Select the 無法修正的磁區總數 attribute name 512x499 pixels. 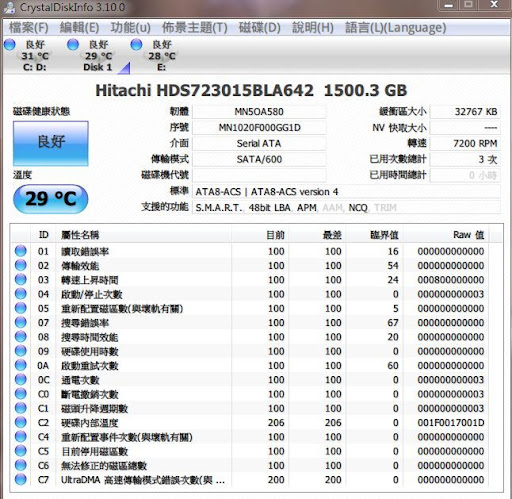tap(104, 466)
